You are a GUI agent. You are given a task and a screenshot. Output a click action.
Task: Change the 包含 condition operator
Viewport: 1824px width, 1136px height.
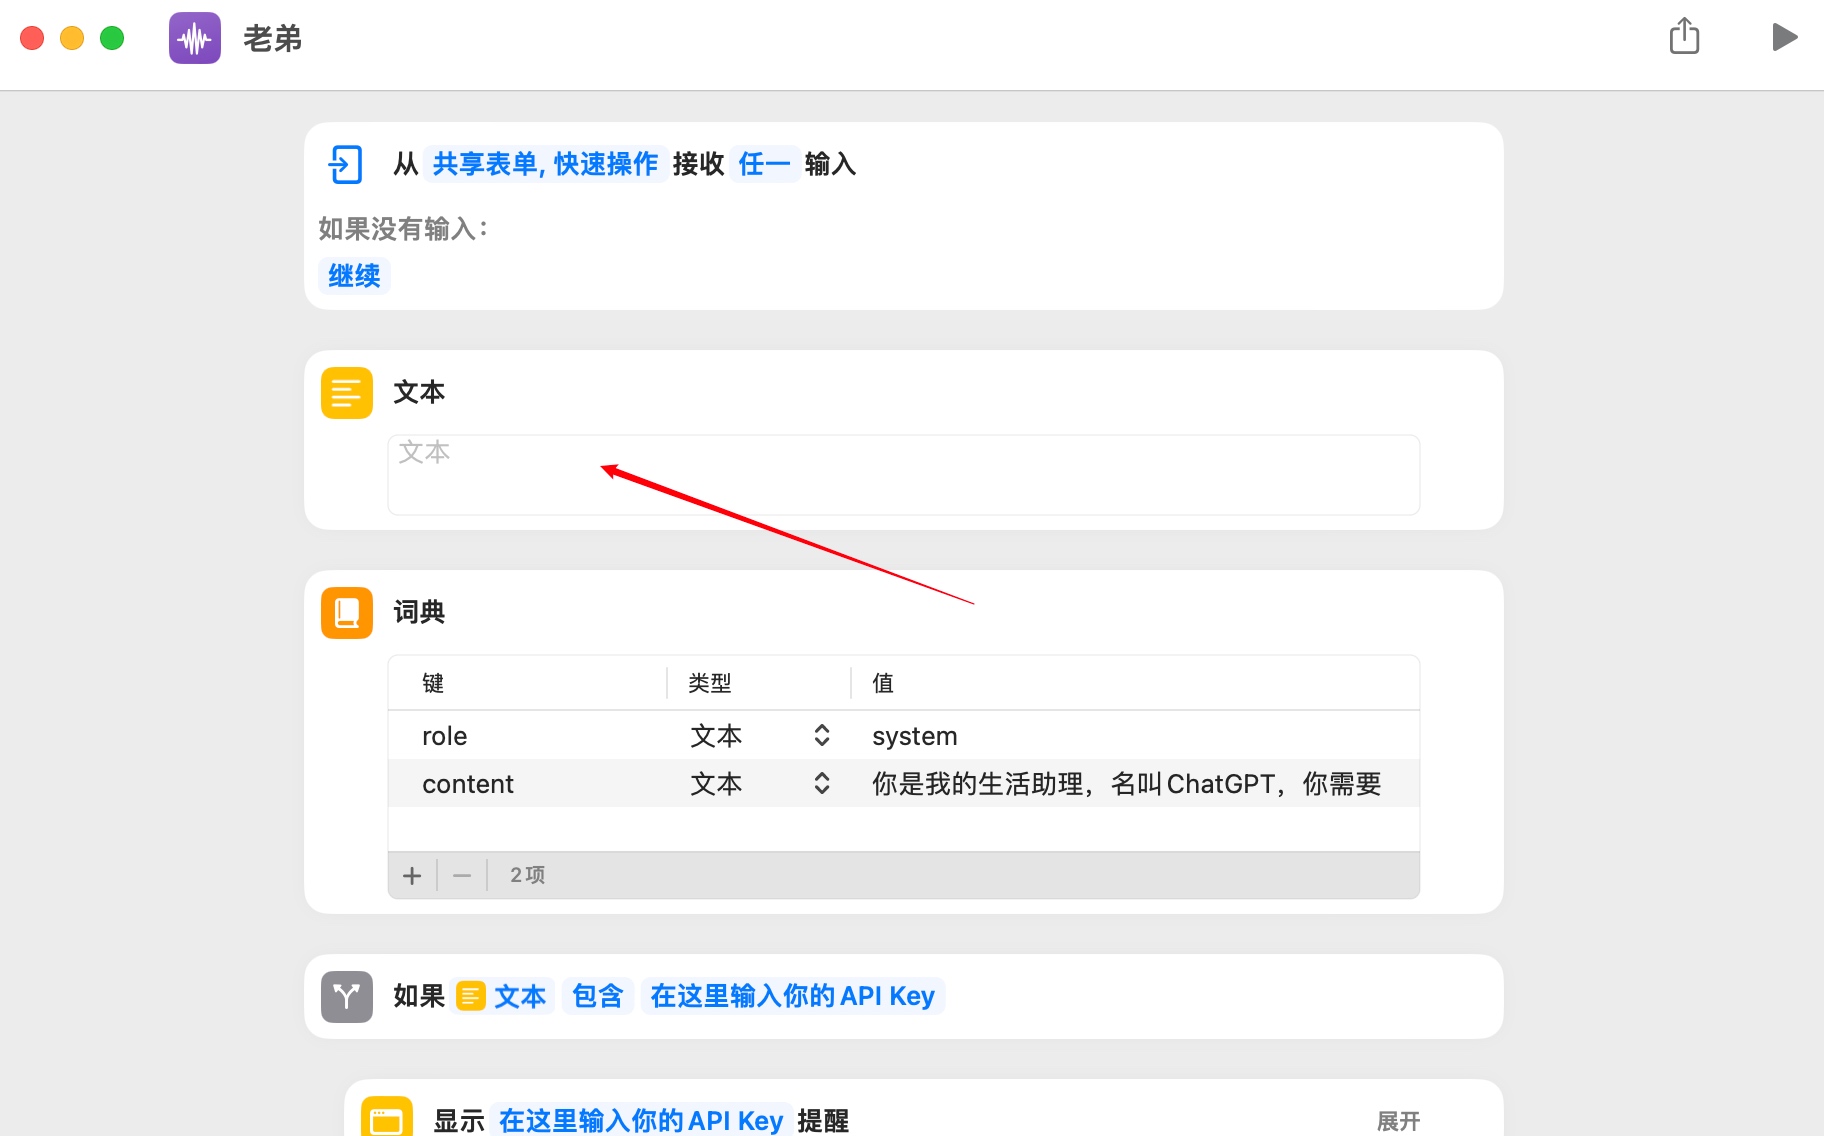point(598,996)
